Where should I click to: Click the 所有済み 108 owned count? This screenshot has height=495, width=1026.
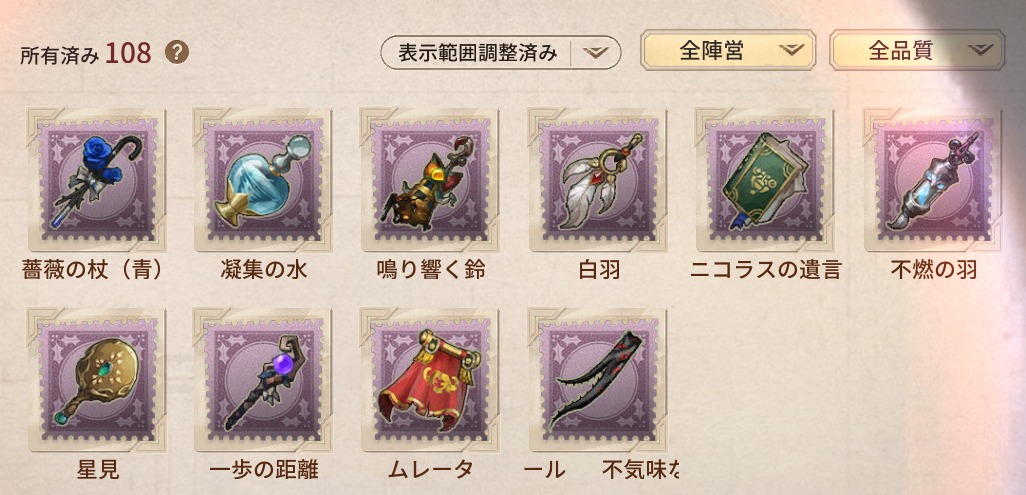tap(86, 54)
